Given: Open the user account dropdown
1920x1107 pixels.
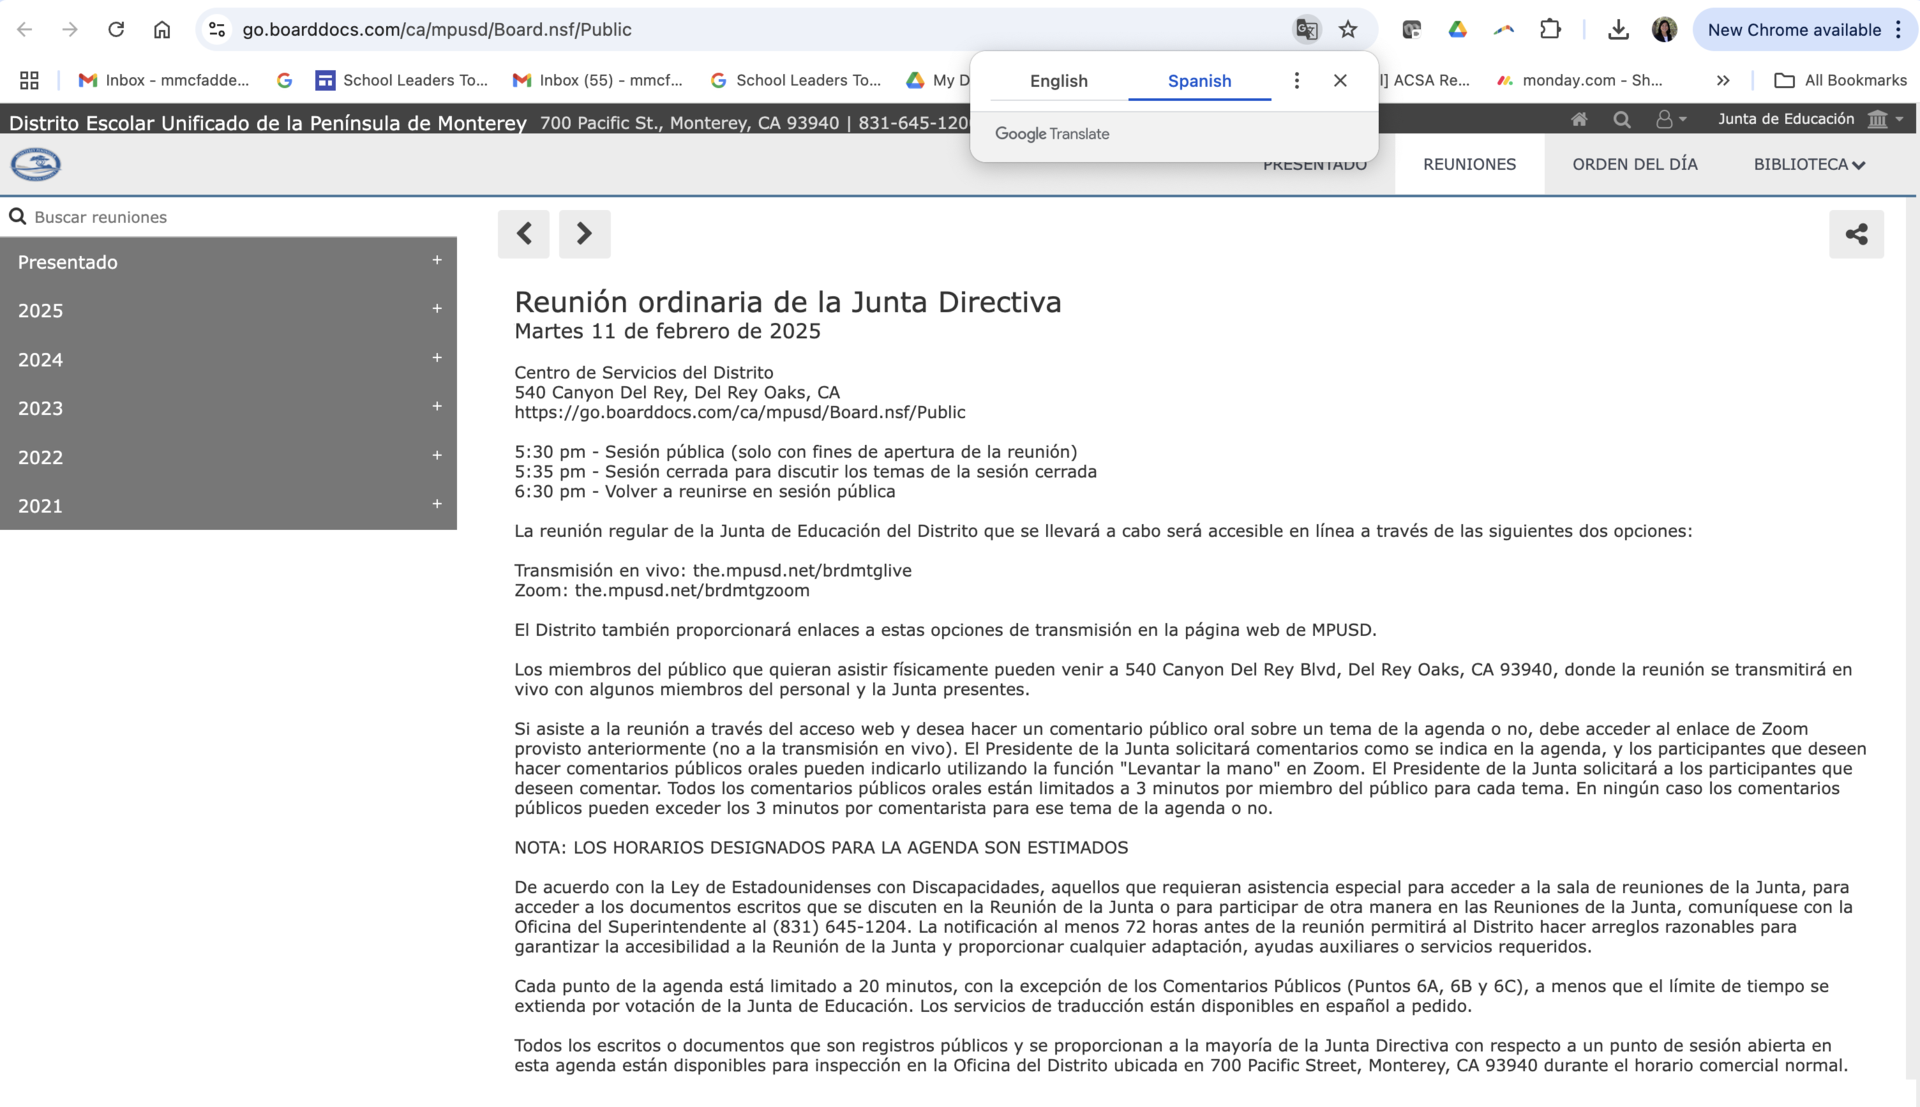Looking at the screenshot, I should [x=1670, y=119].
